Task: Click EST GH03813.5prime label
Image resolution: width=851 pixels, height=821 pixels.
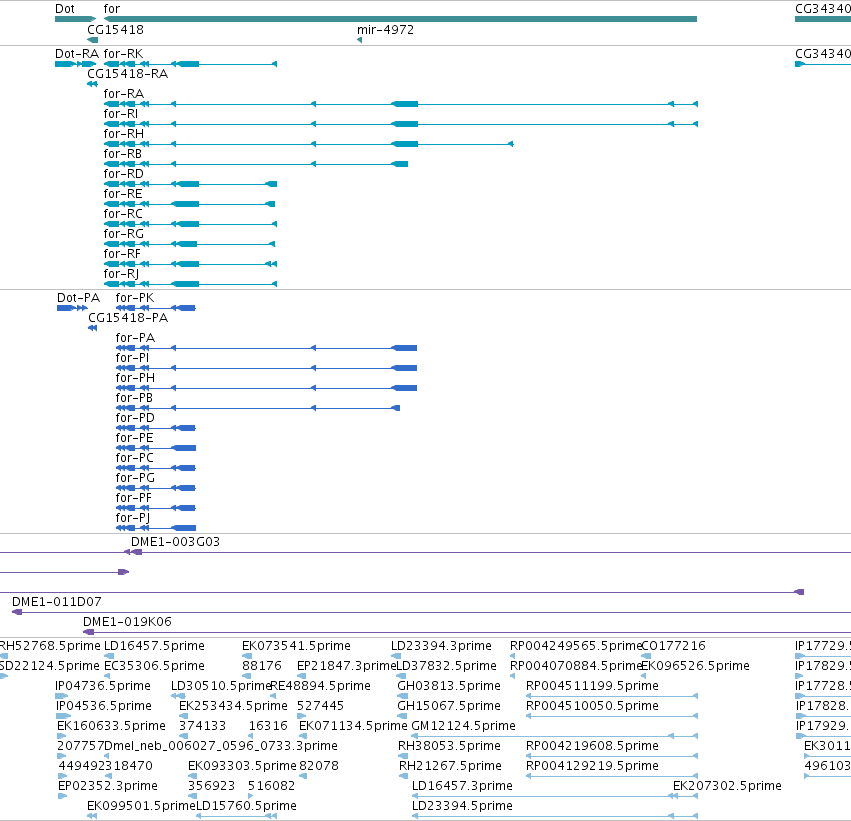Action: pyautogui.click(x=449, y=686)
